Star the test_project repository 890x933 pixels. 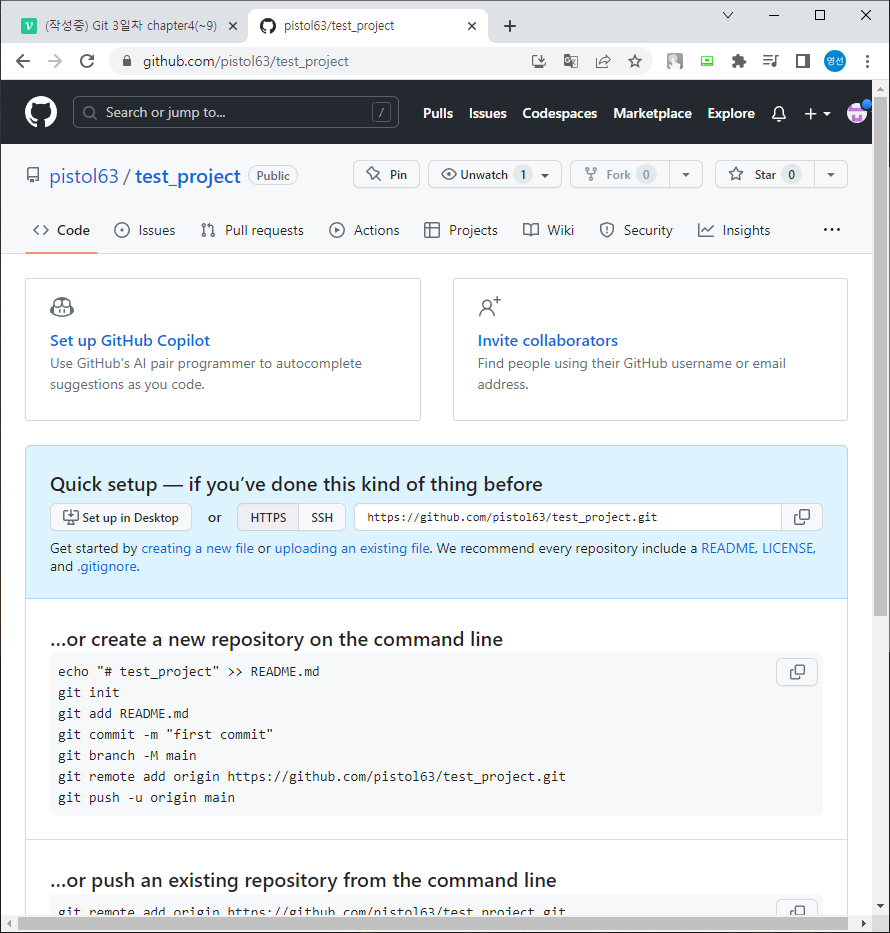[x=765, y=174]
